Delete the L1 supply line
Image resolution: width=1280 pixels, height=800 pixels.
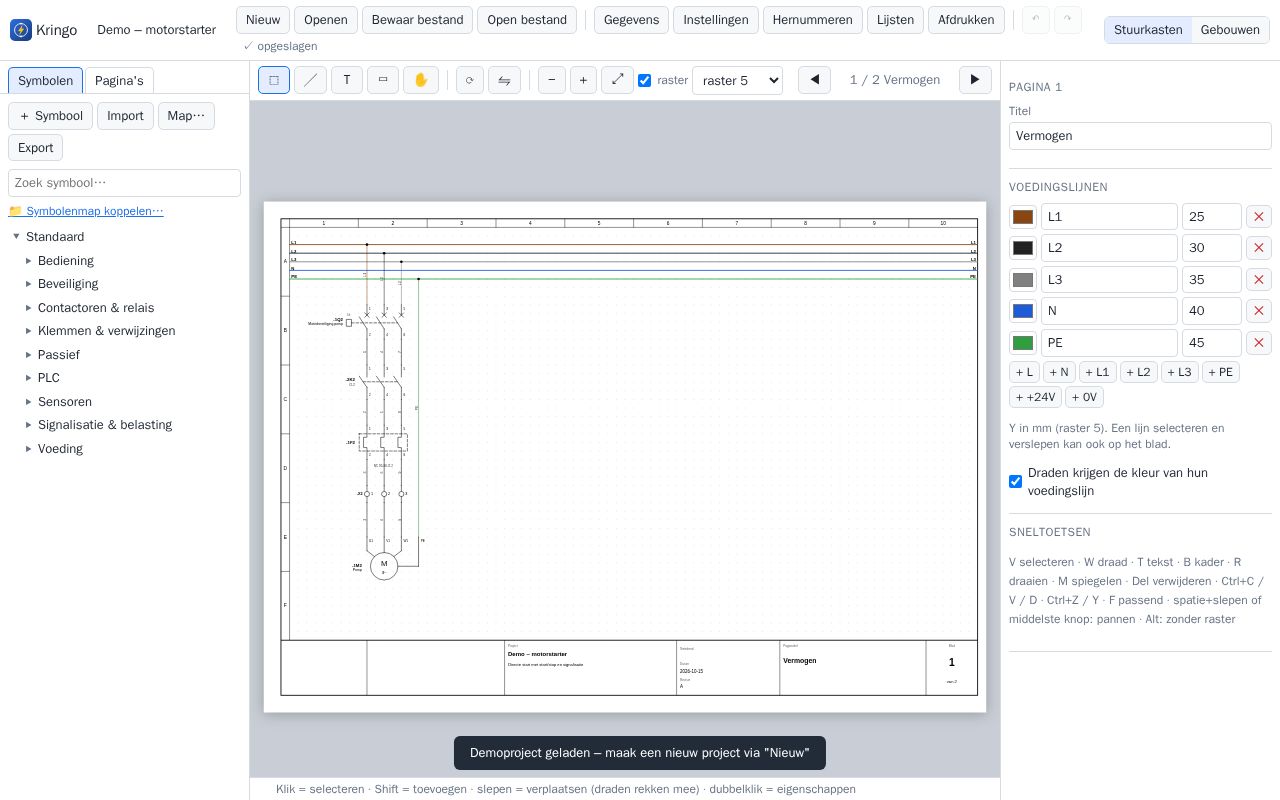tap(1259, 217)
